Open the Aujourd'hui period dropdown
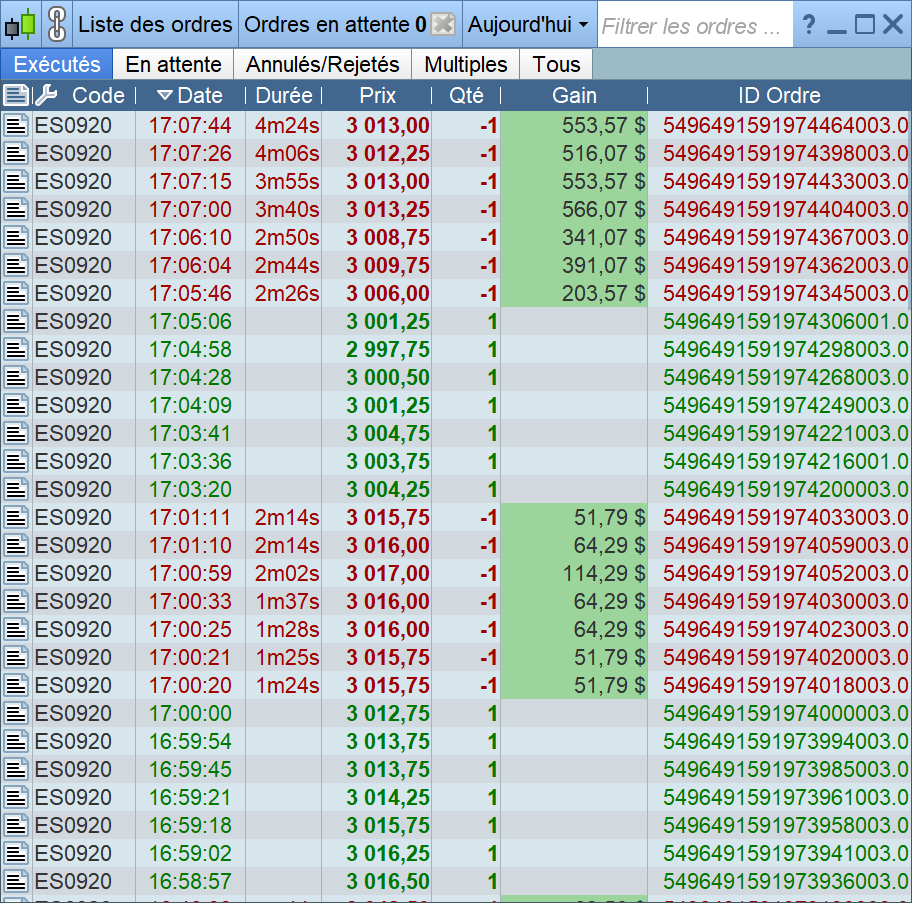The image size is (912, 903). pos(529,24)
